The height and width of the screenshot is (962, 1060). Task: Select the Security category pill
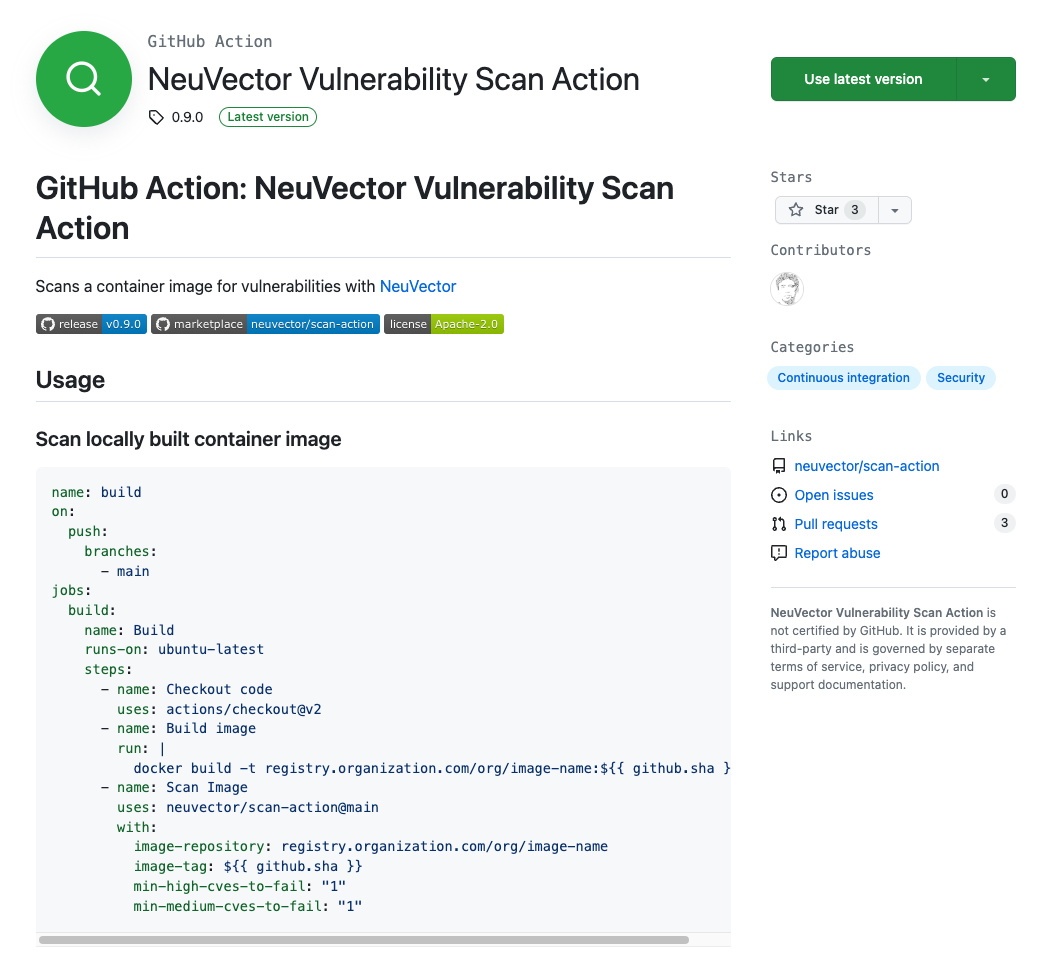click(960, 377)
